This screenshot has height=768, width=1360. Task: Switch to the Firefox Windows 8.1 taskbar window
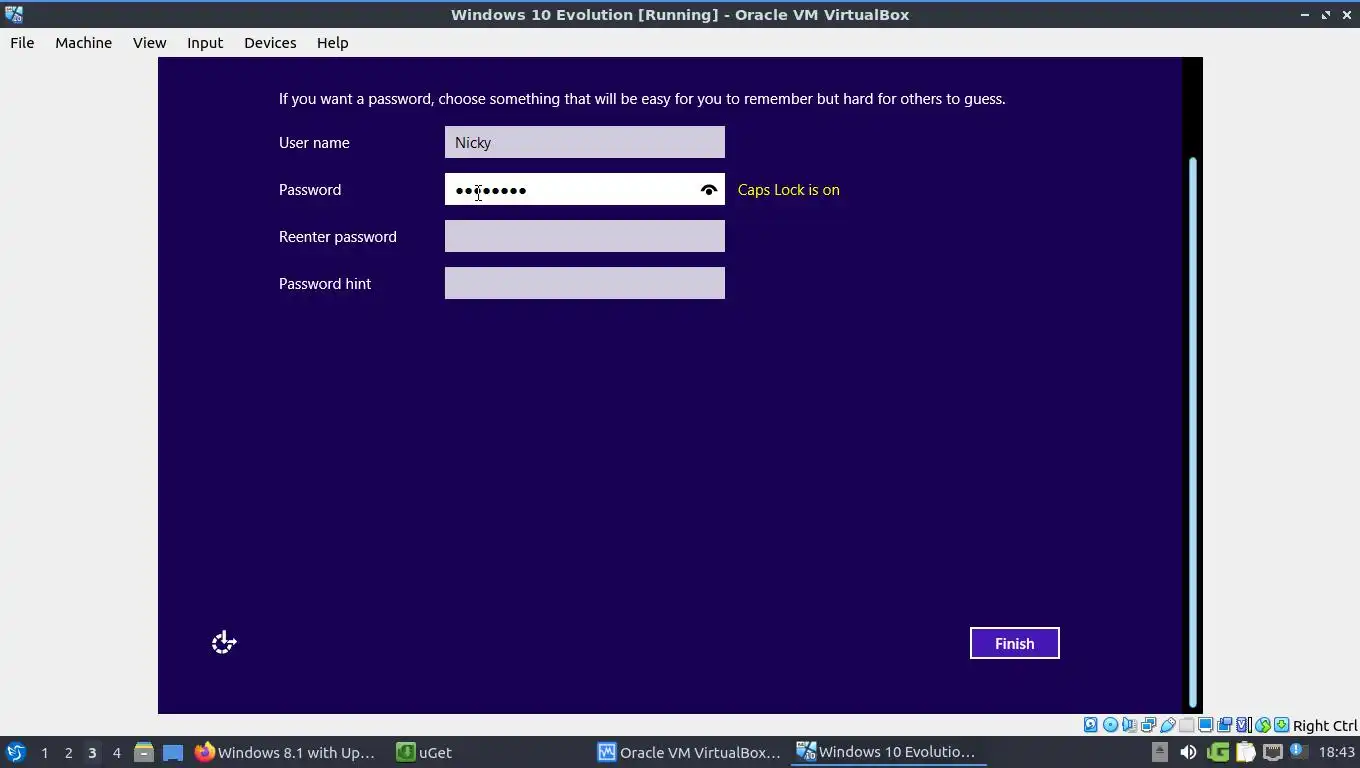285,752
